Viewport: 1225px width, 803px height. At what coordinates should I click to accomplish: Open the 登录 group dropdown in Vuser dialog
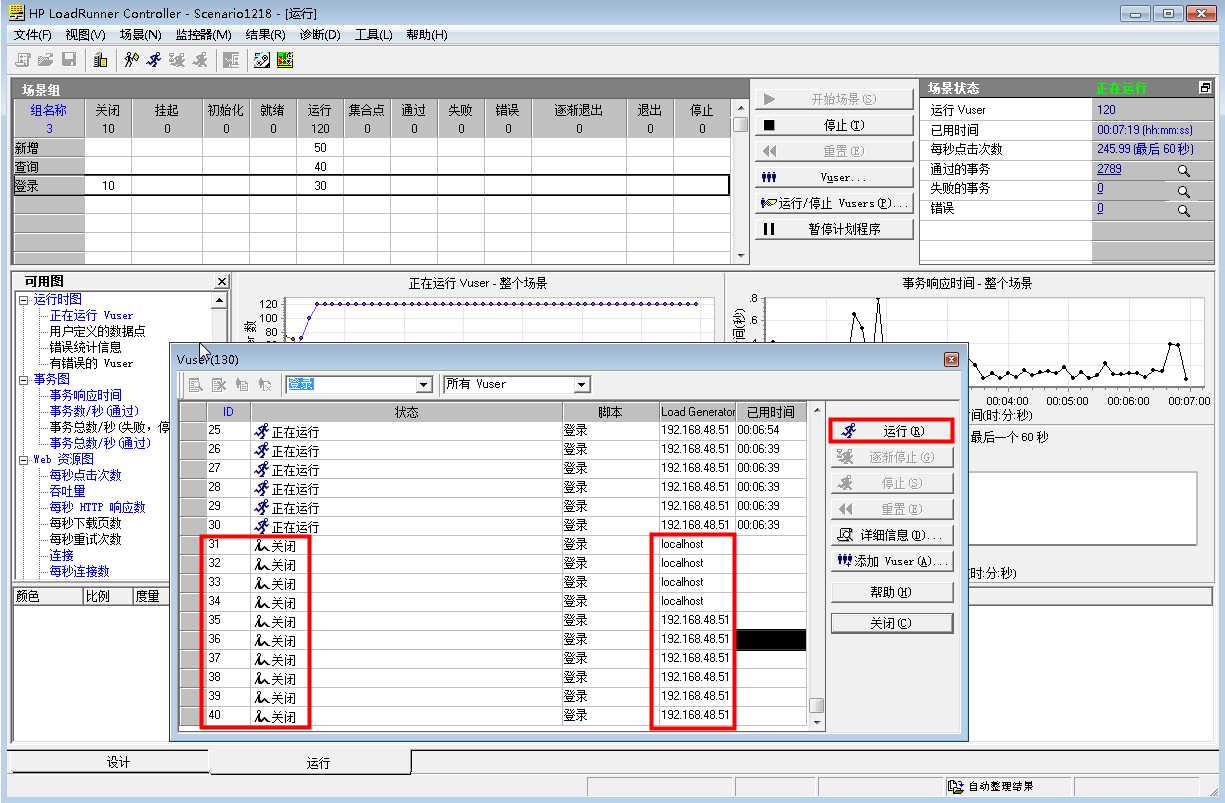424,385
